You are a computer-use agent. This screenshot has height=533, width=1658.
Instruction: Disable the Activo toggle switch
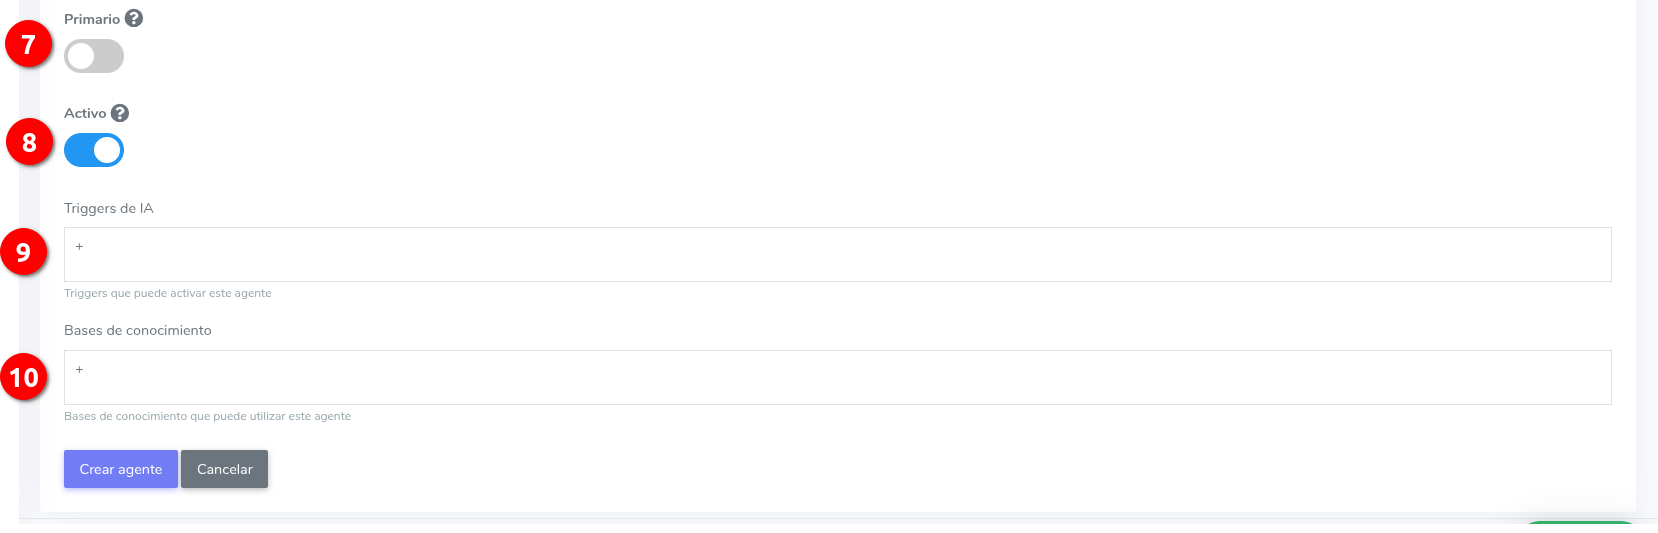coord(94,150)
